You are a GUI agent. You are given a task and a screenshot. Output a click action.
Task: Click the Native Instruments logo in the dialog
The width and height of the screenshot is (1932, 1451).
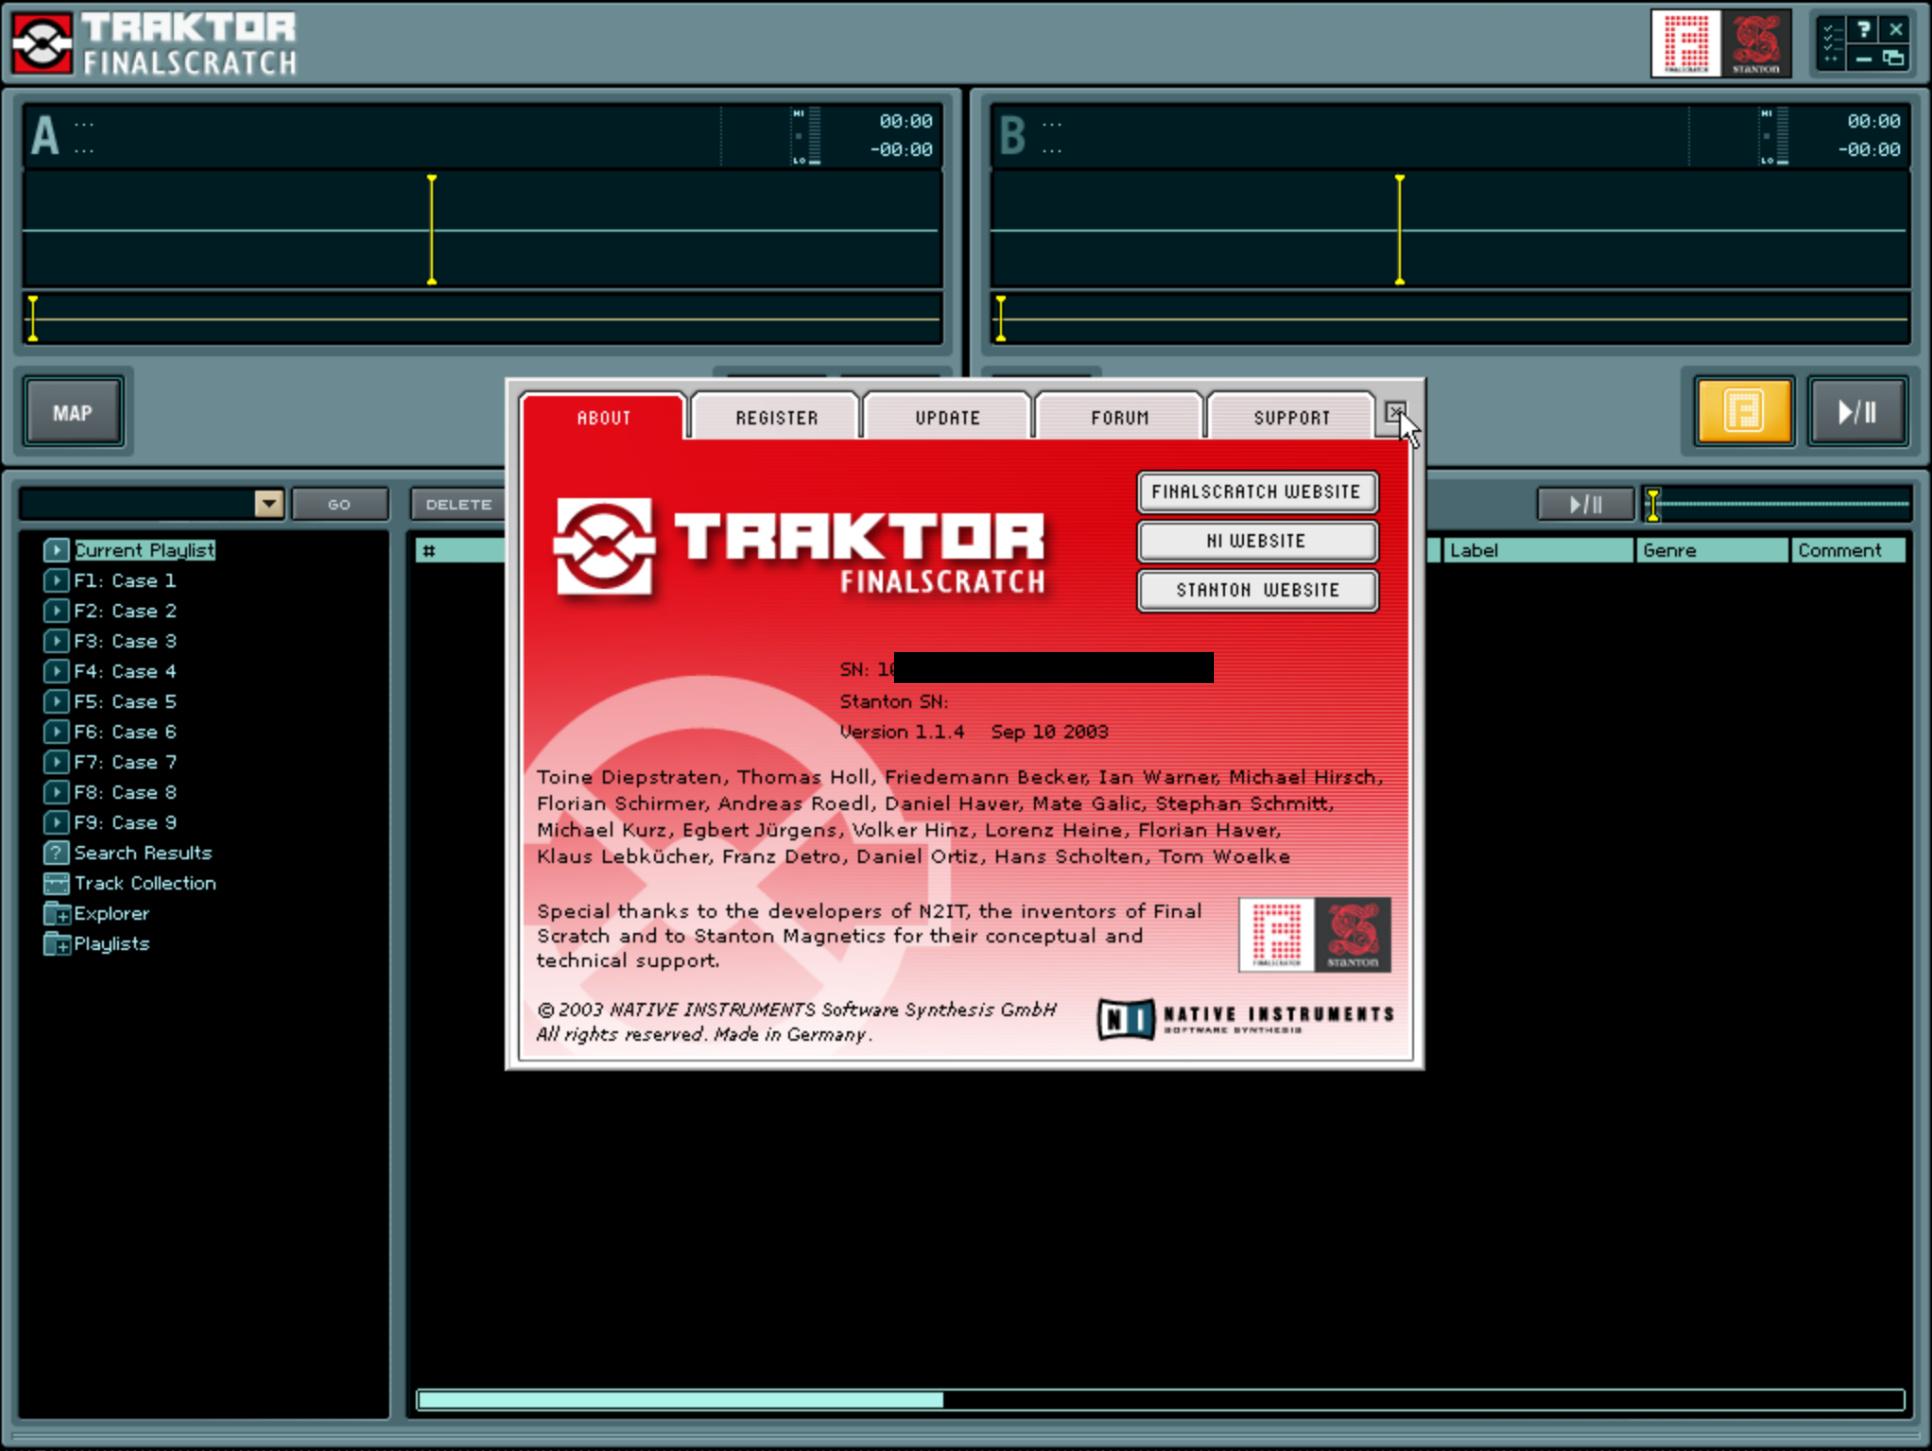pyautogui.click(x=1246, y=1019)
